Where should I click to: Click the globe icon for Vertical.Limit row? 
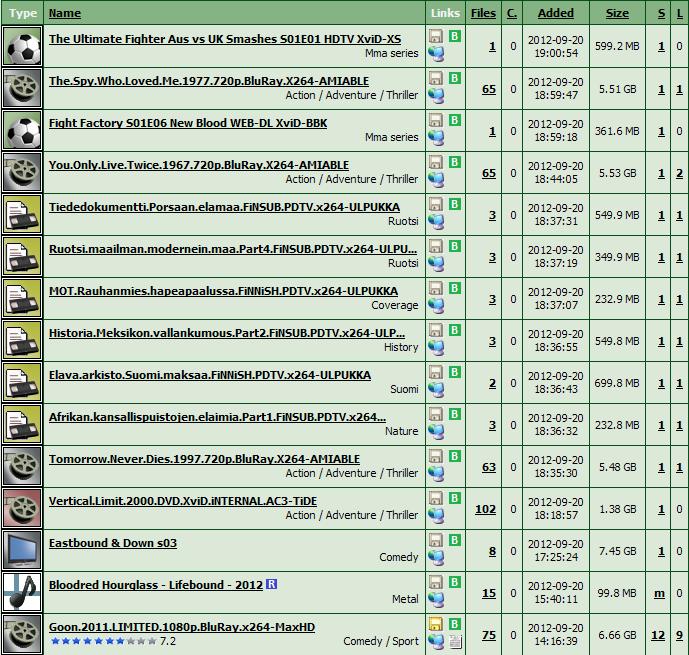(x=436, y=516)
